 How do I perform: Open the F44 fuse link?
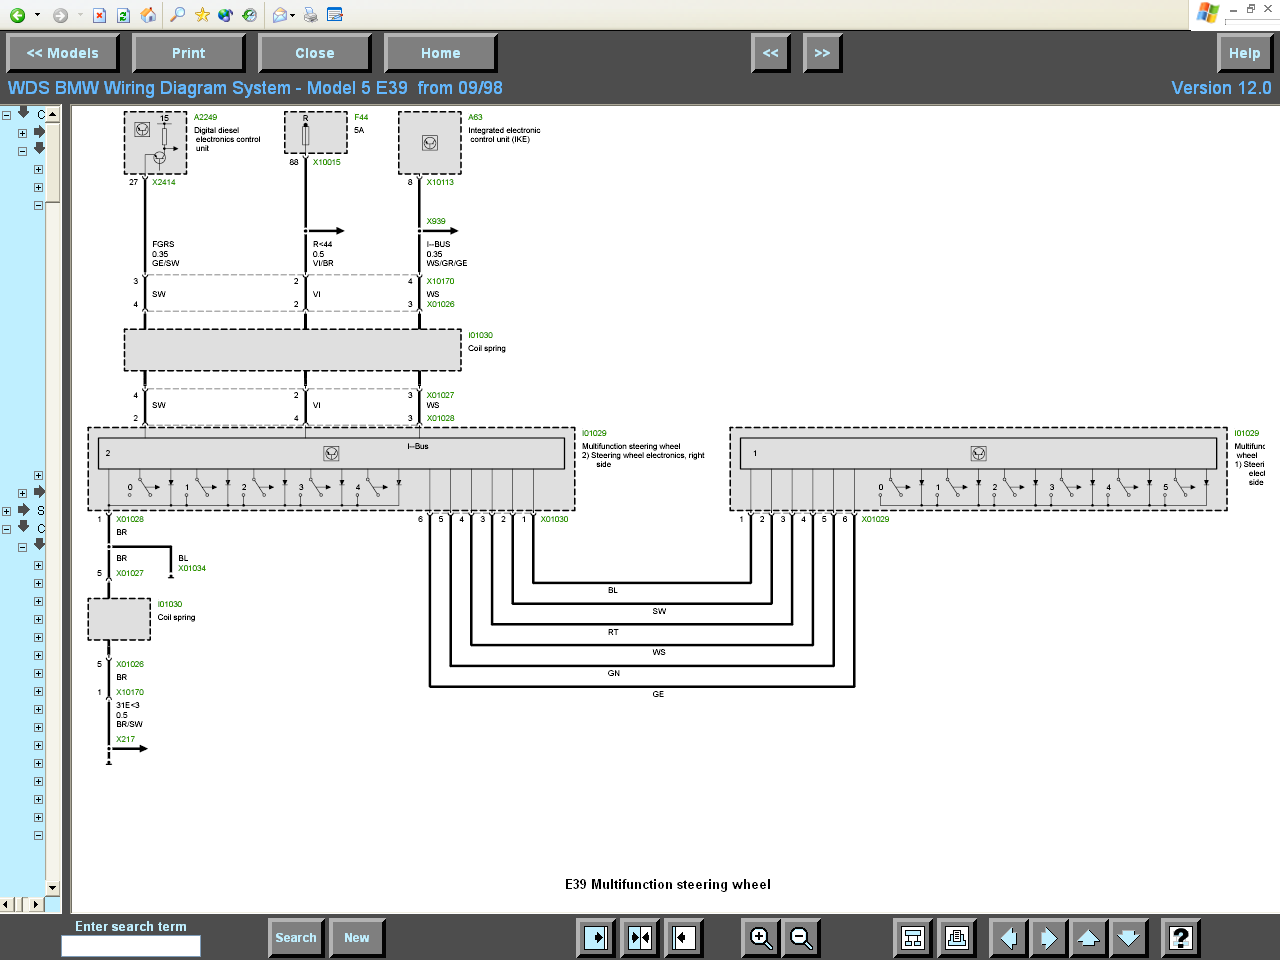coord(361,118)
